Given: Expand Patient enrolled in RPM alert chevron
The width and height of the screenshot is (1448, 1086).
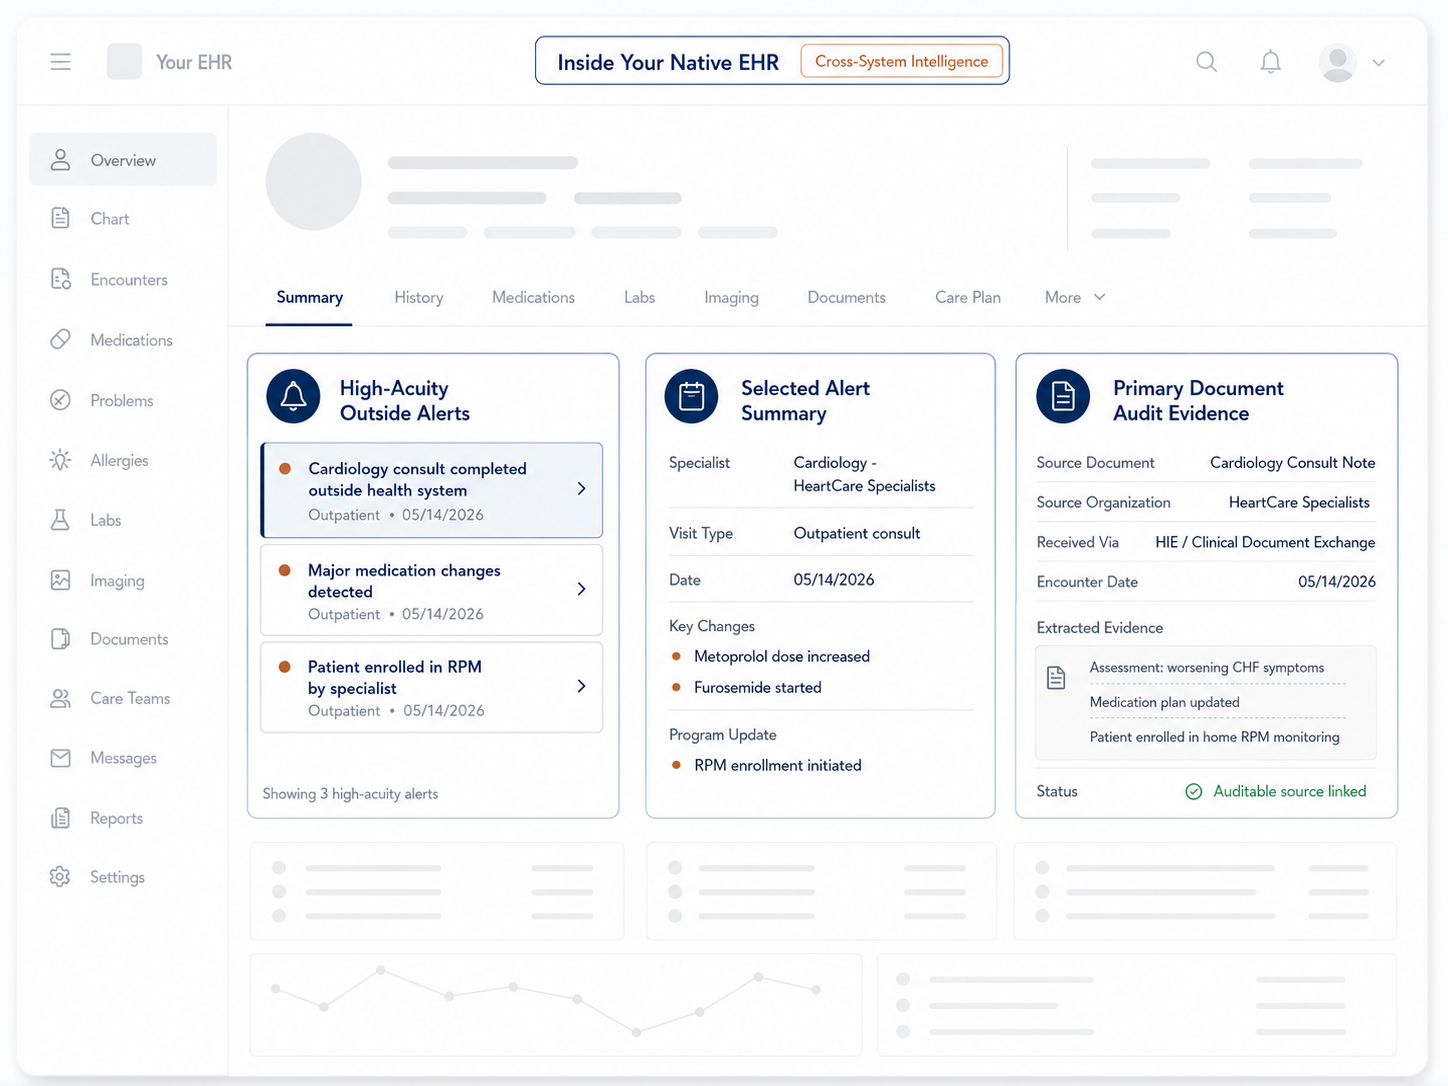Looking at the screenshot, I should click(582, 686).
